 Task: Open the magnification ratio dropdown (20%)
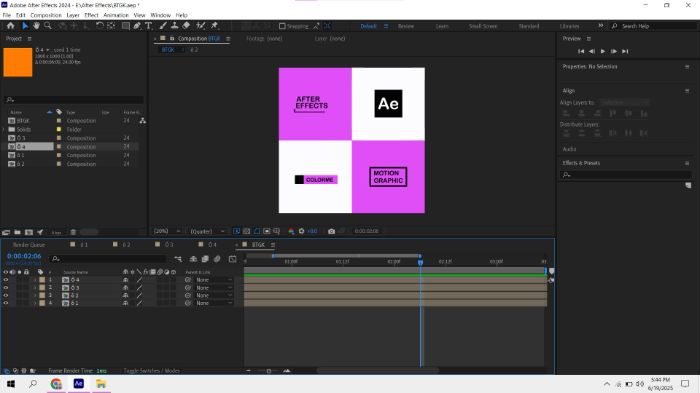pyautogui.click(x=167, y=231)
